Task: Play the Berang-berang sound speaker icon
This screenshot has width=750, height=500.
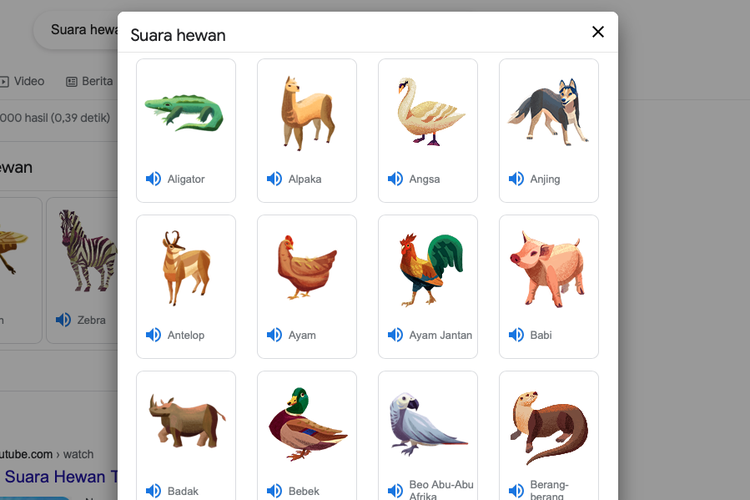Action: [516, 491]
